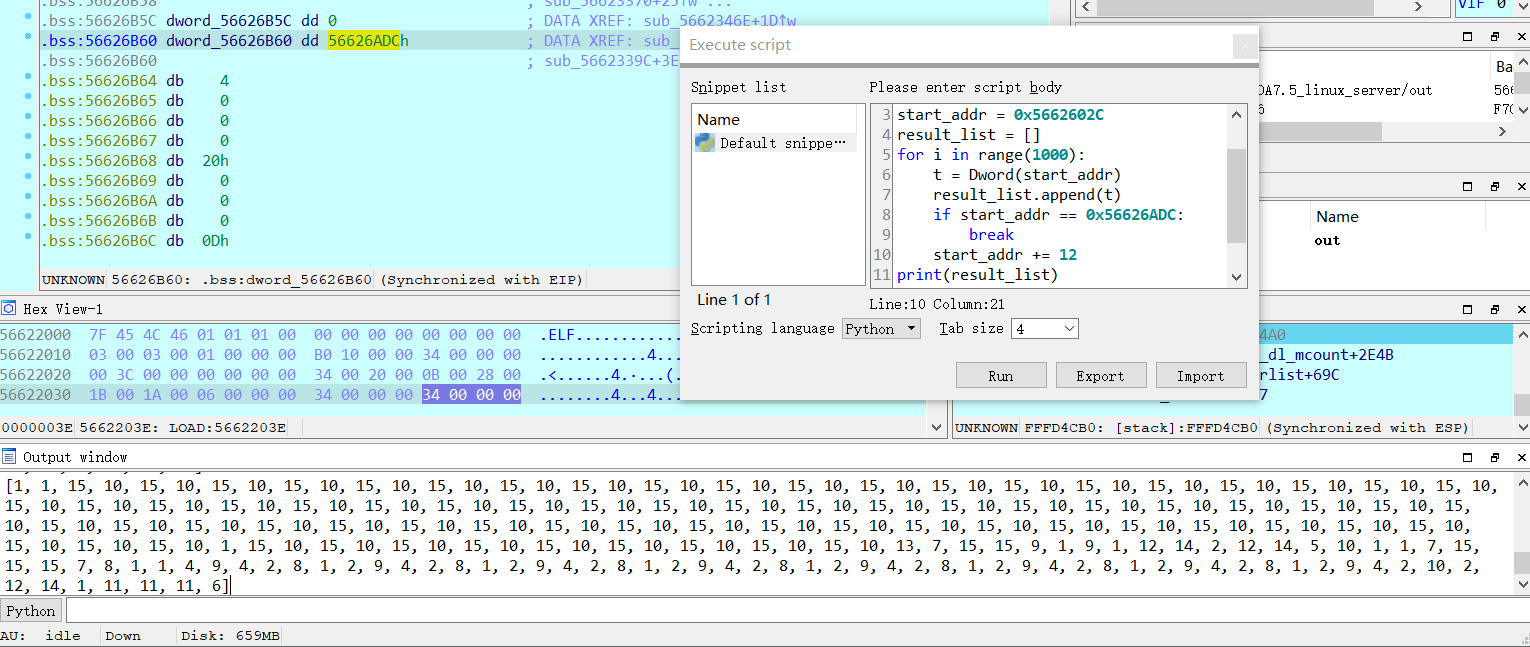Click 'db 20h' at .bss:56626B68
Image resolution: width=1530 pixels, height=647 pixels.
[198, 161]
